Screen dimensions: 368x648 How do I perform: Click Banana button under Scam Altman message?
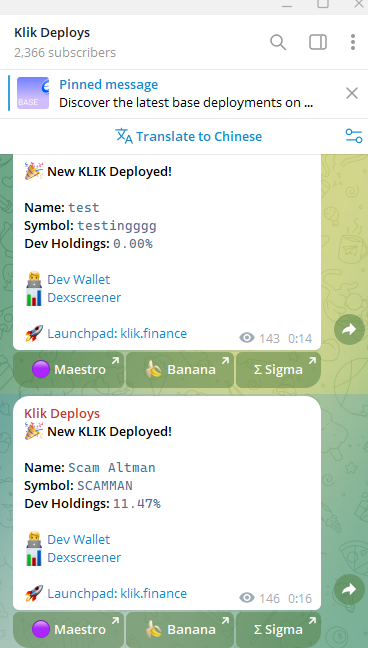180,629
